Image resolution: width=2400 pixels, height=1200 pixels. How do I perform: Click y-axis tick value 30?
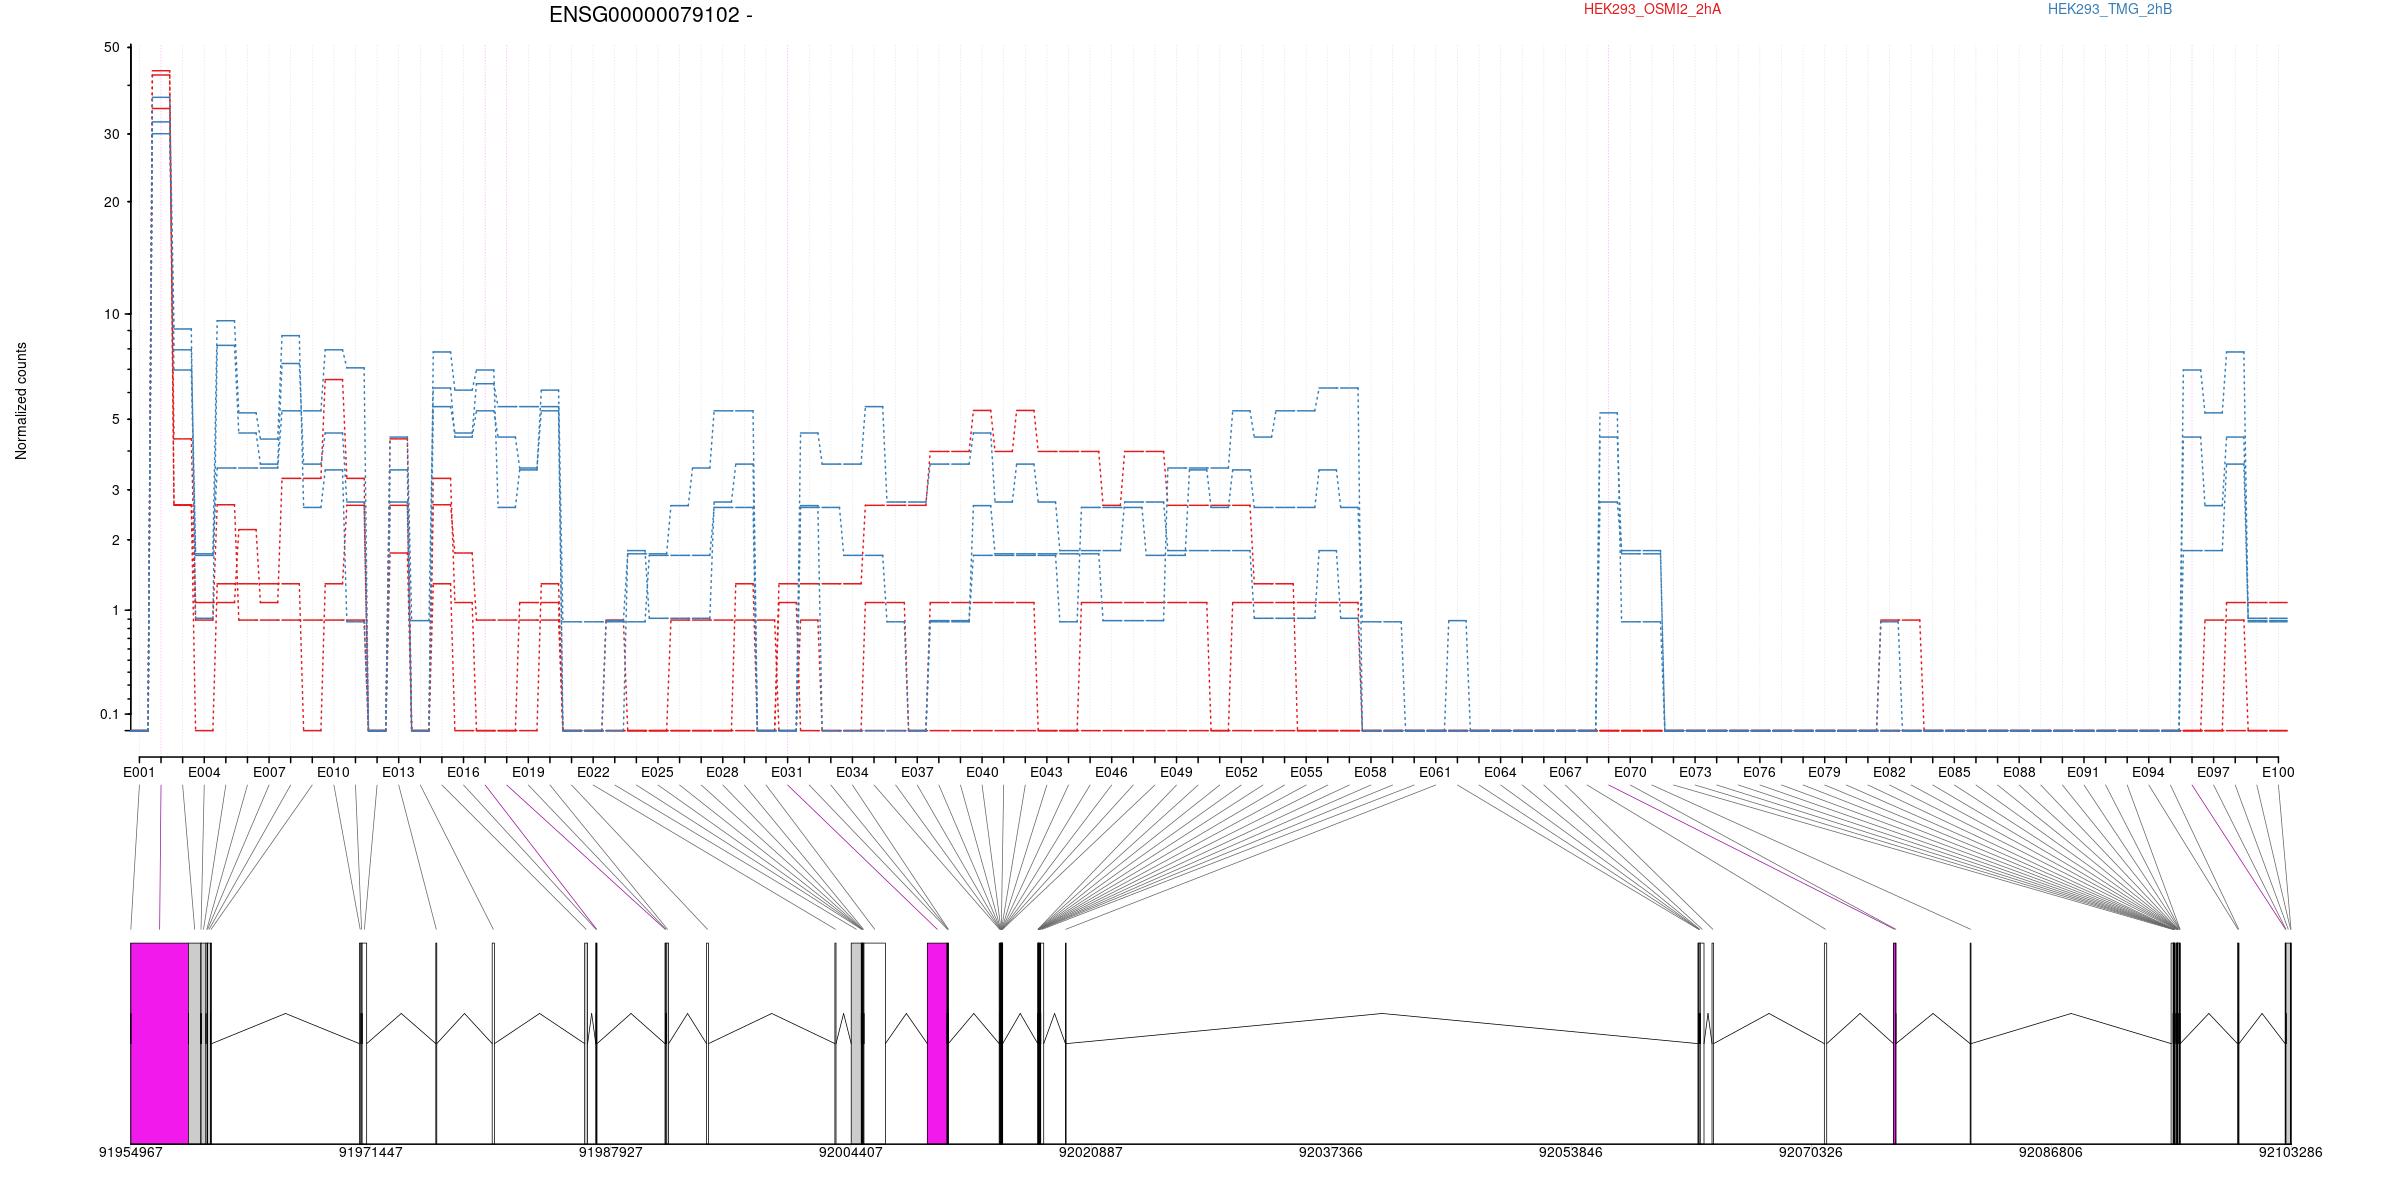[111, 134]
